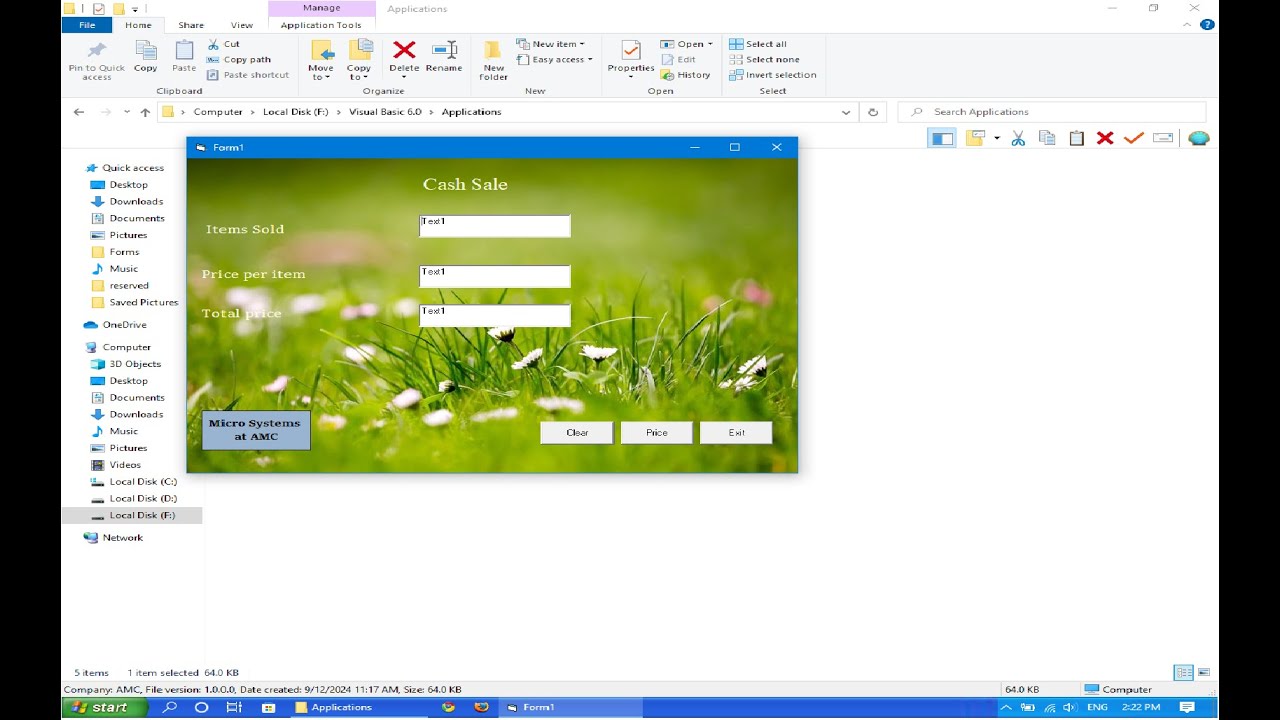Go up one folder with the up arrow
The height and width of the screenshot is (720, 1280).
(145, 112)
